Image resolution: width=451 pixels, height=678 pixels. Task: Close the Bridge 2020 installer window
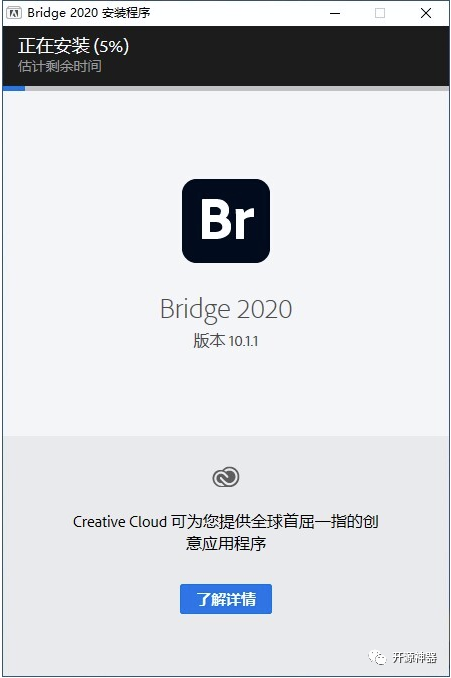coord(426,13)
